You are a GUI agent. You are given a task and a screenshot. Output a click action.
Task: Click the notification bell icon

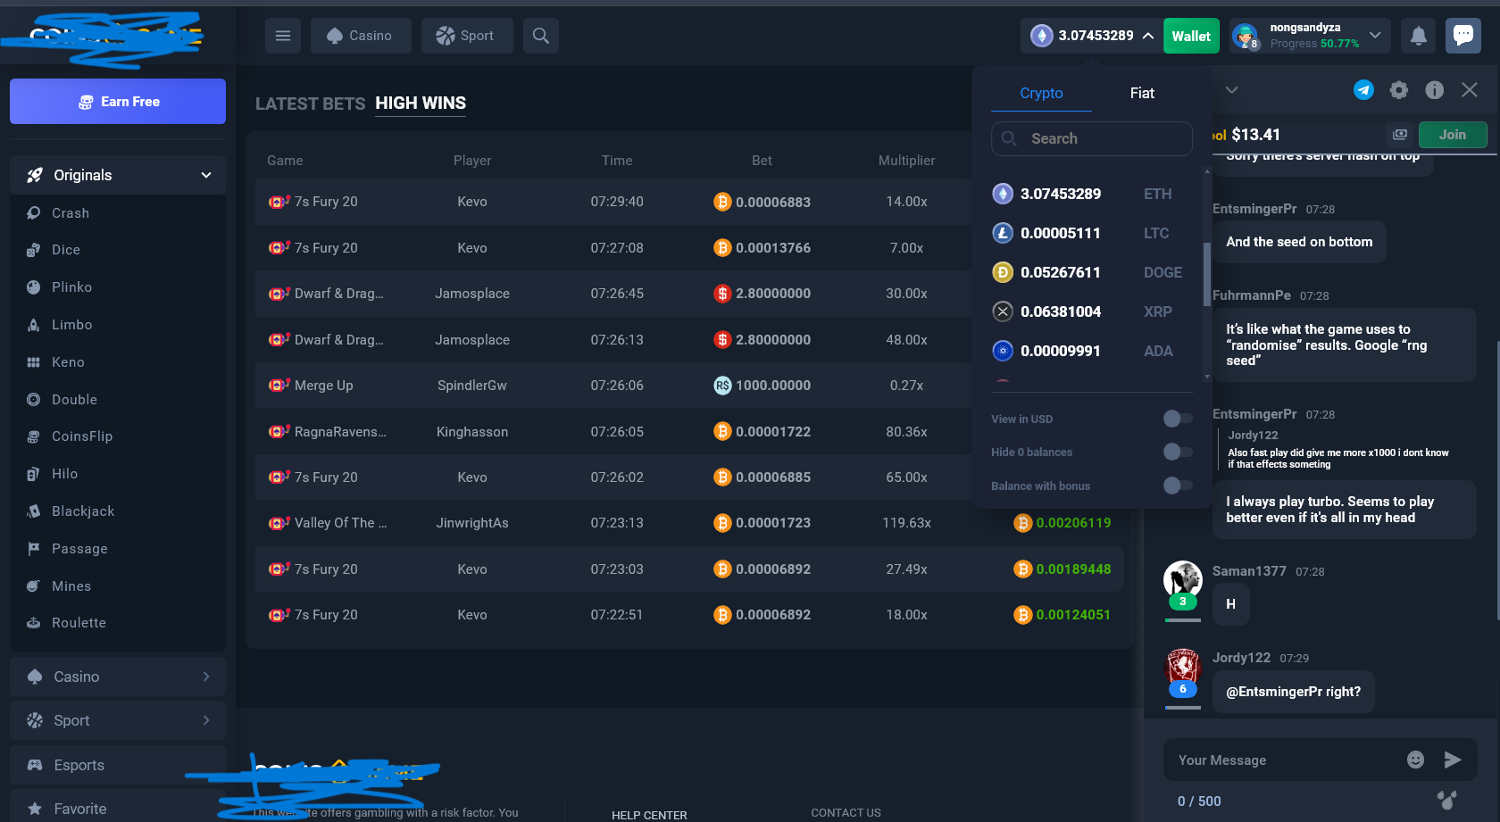[1418, 36]
